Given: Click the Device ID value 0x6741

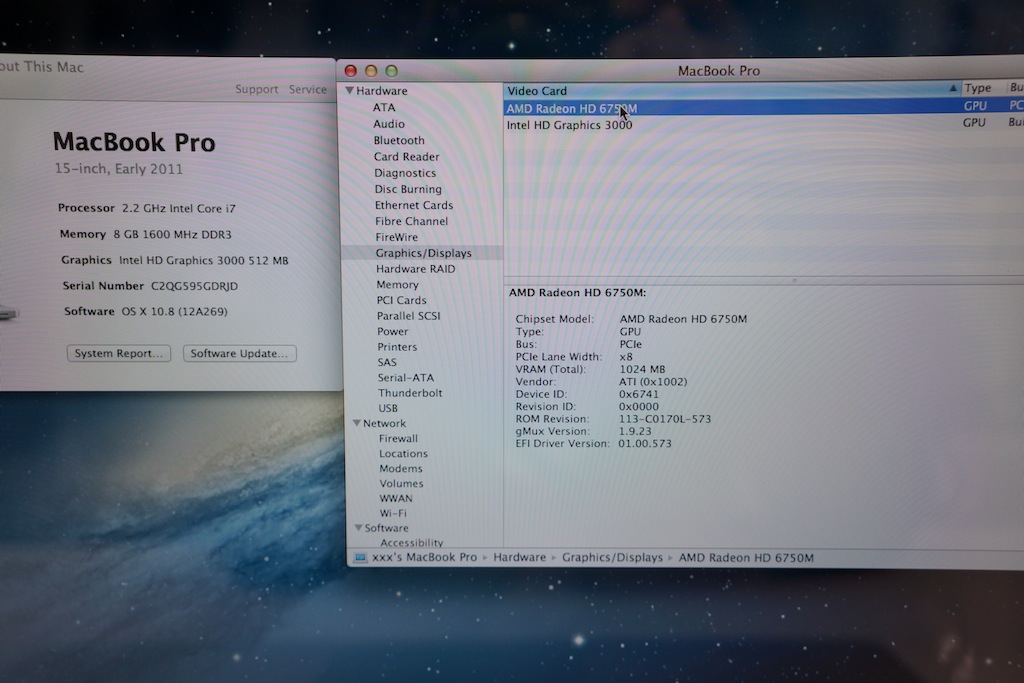Looking at the screenshot, I should click(x=639, y=394).
